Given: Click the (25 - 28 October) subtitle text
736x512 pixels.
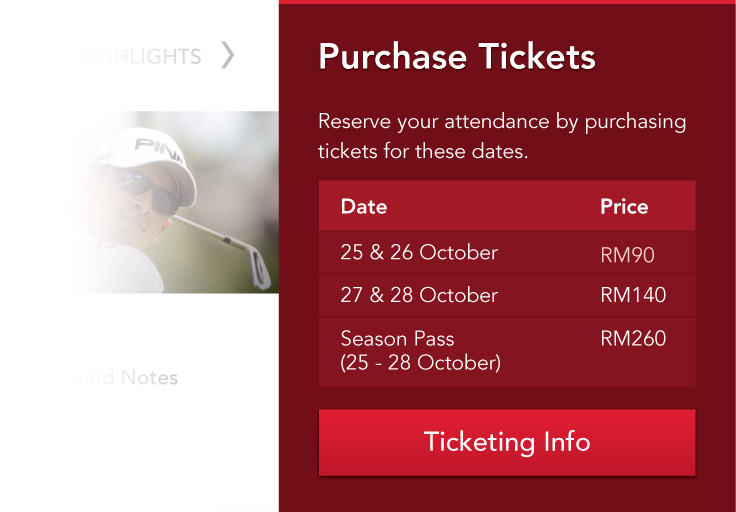Looking at the screenshot, I should pos(421,363).
